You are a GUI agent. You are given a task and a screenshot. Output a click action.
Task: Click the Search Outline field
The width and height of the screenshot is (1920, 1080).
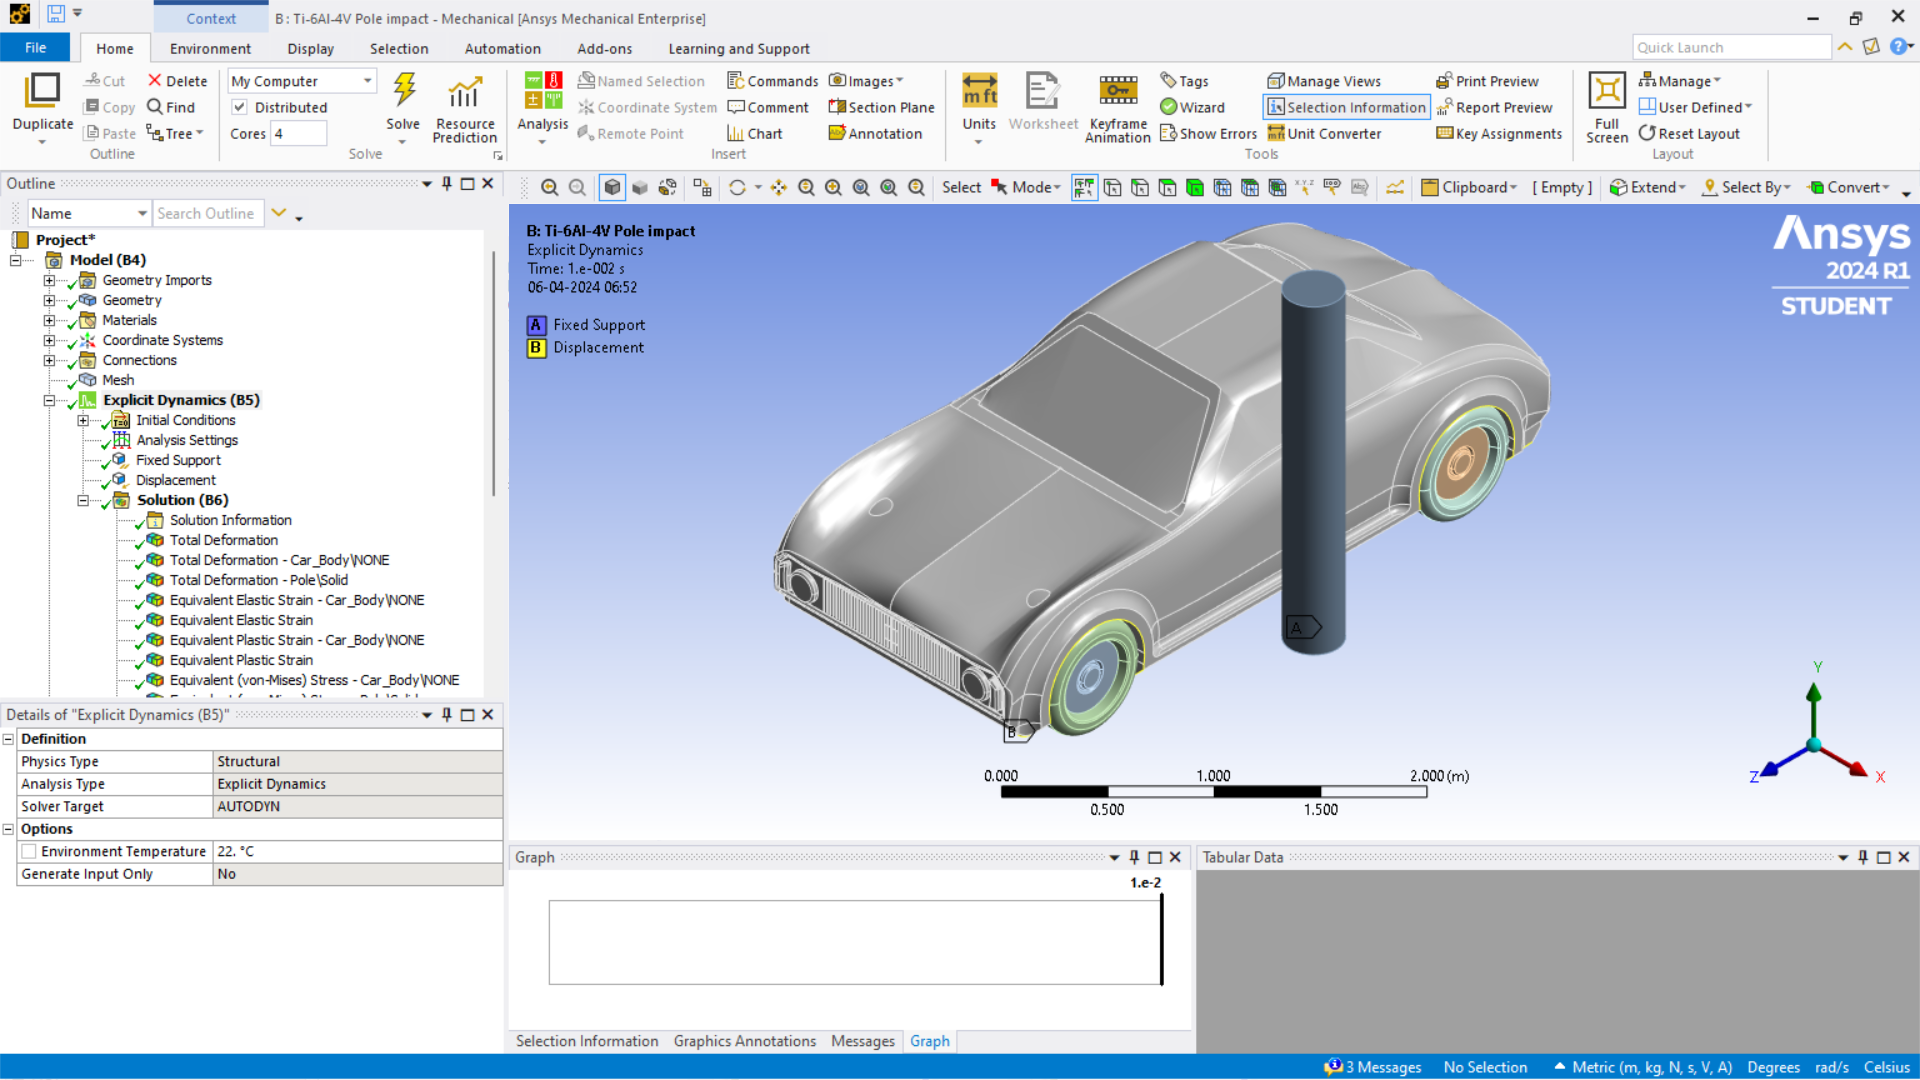[208, 213]
